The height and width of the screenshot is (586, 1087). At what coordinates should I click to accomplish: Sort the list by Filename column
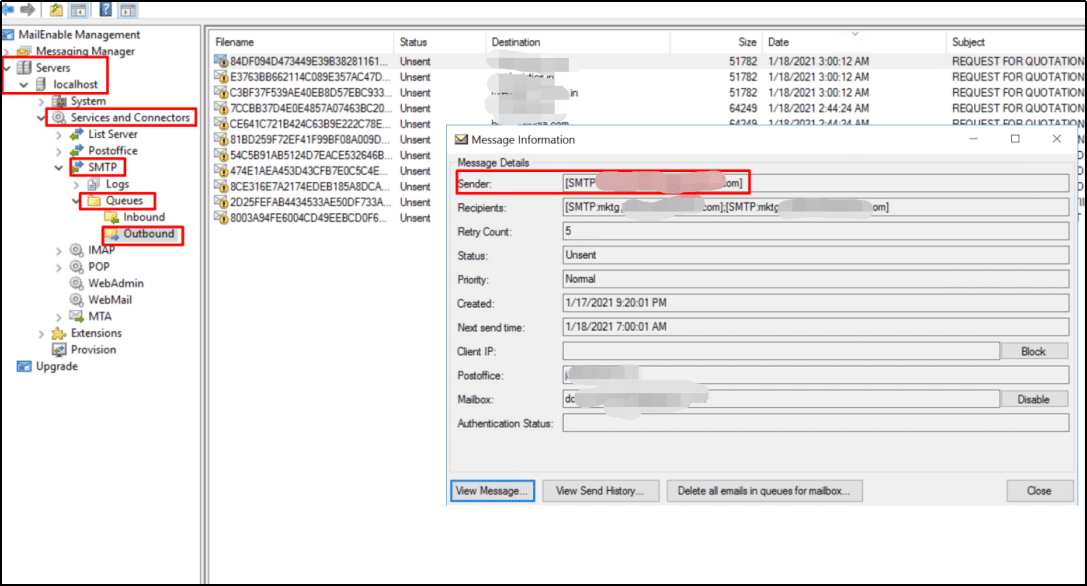coord(301,42)
